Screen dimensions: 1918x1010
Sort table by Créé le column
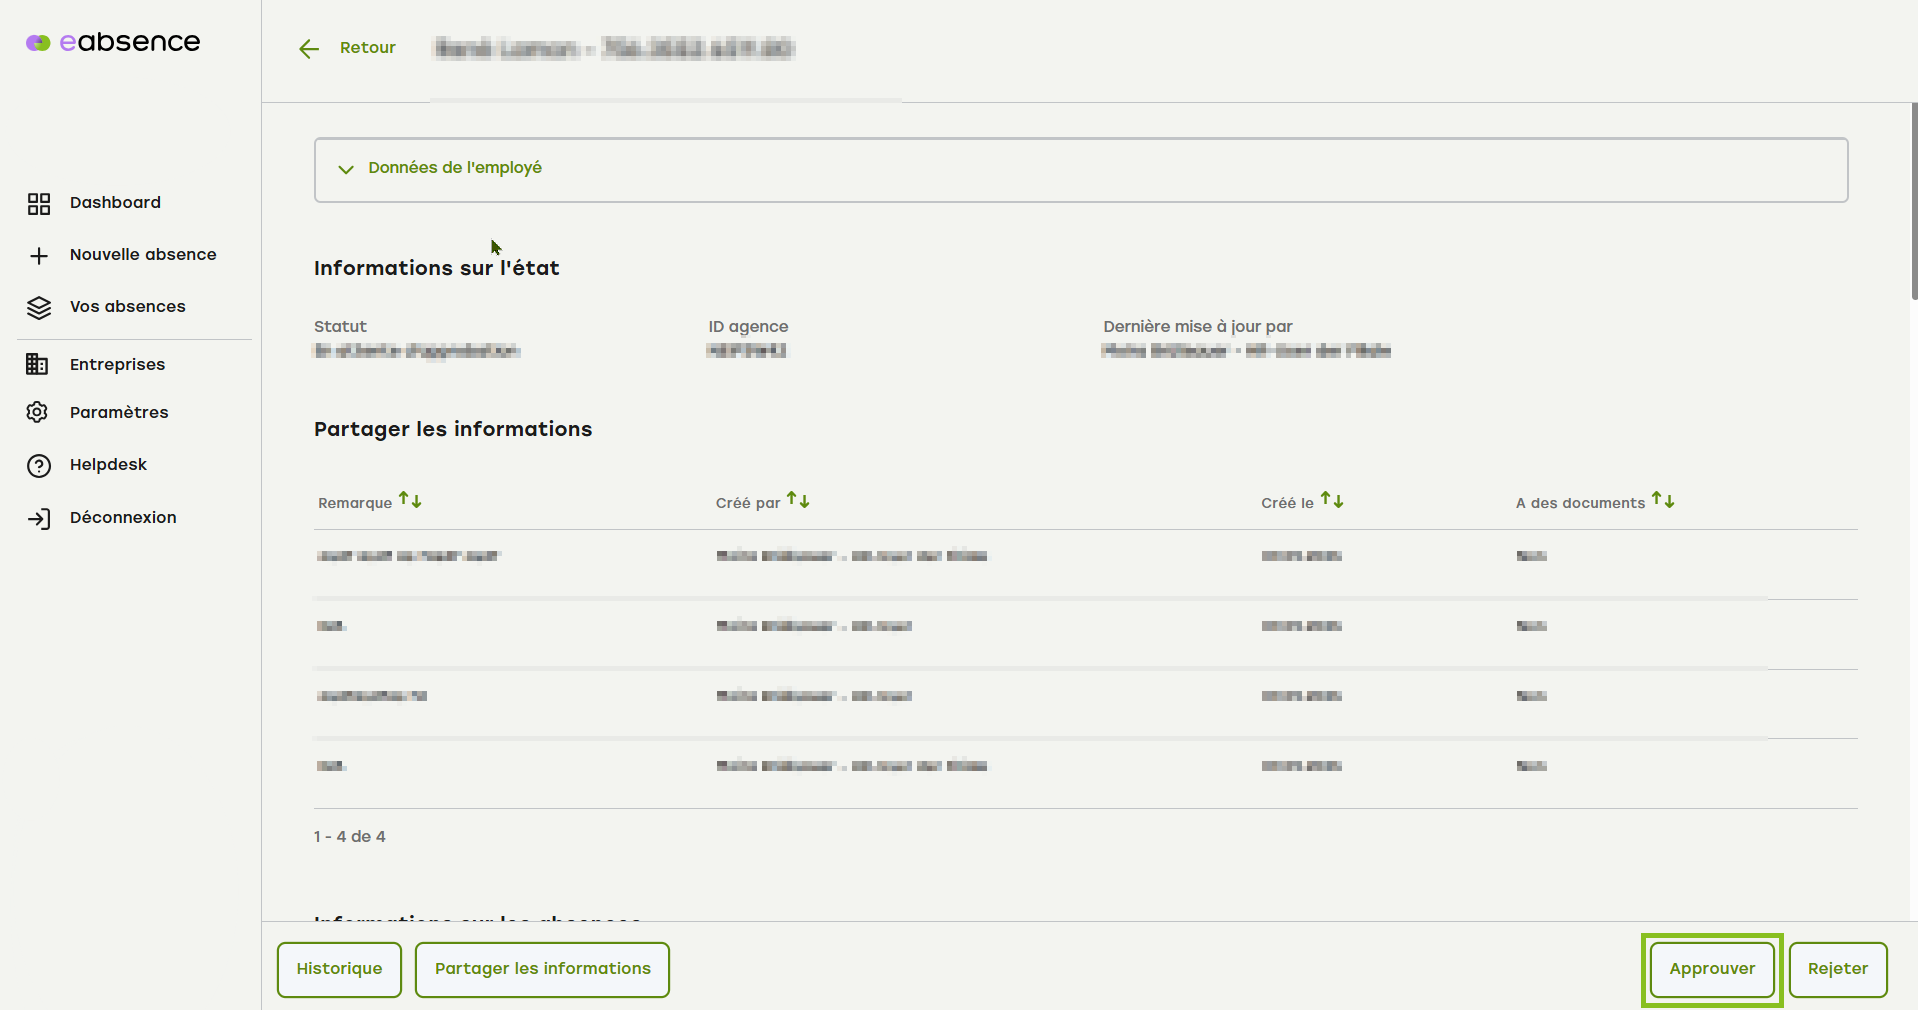tap(1332, 500)
